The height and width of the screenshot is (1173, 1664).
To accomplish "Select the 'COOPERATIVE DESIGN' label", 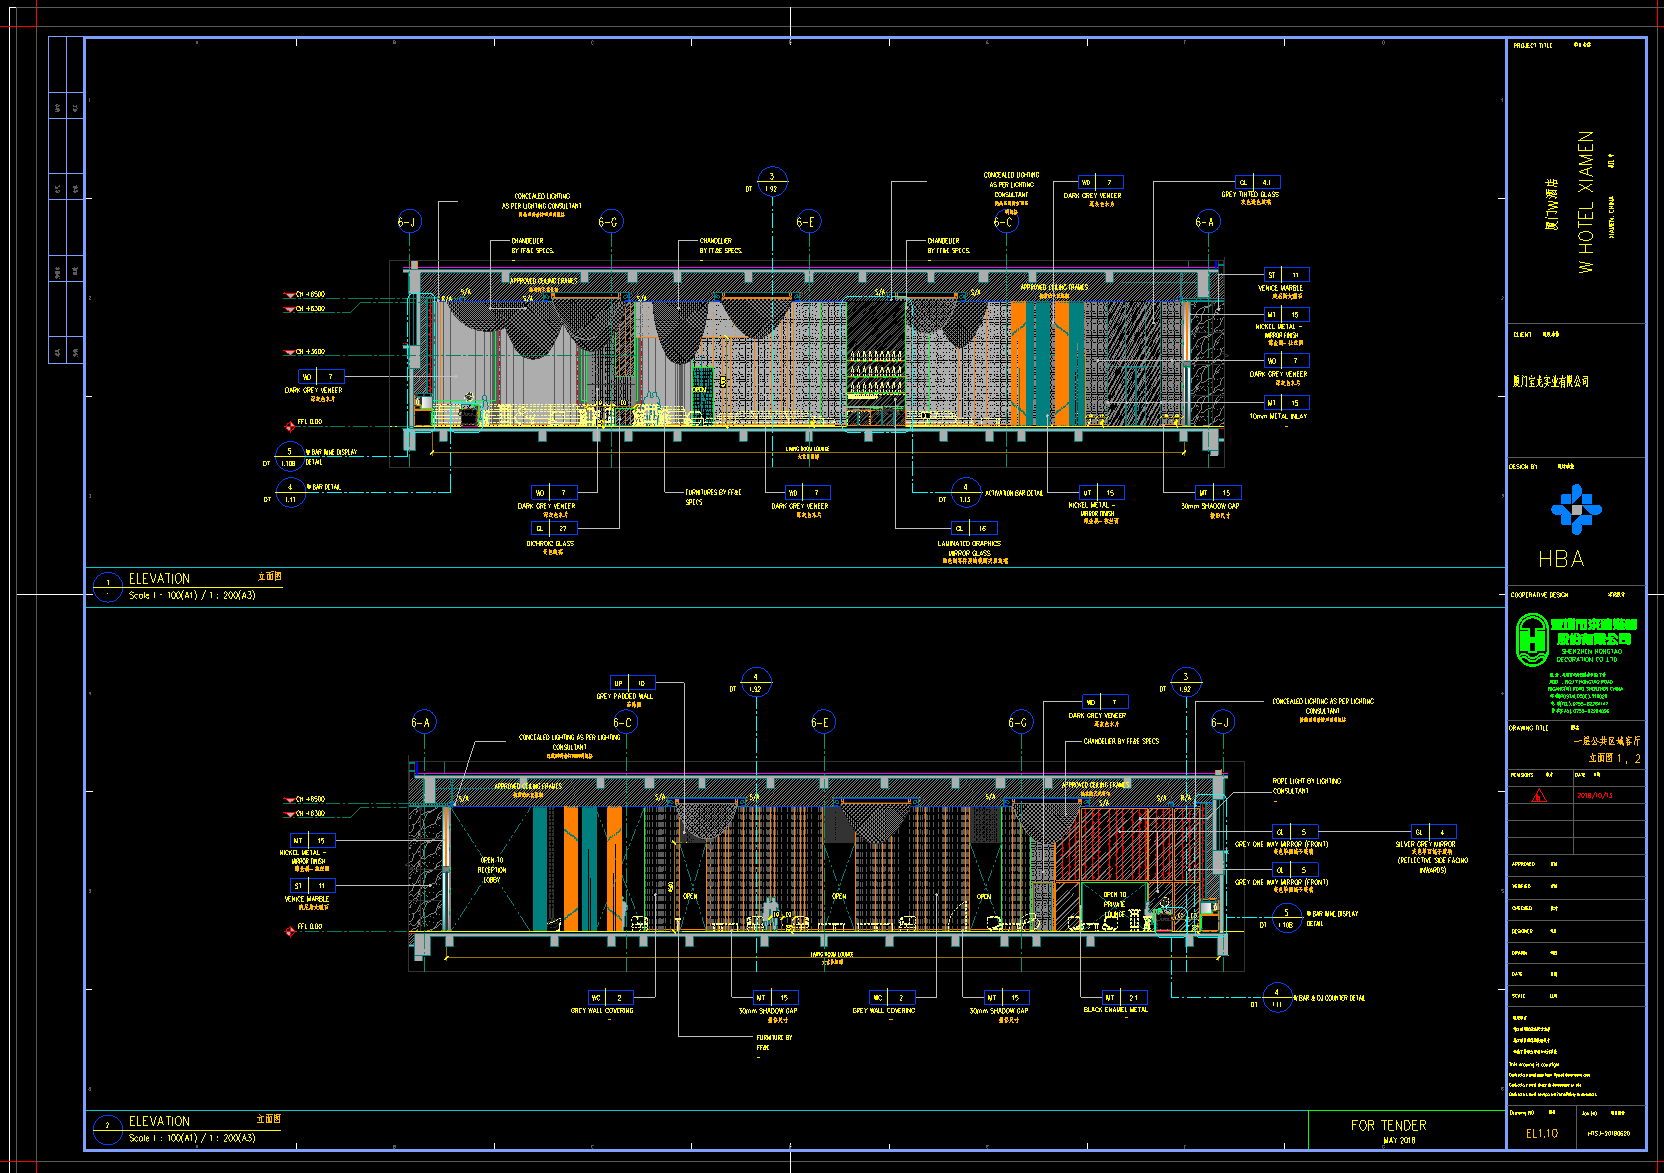I will click(1538, 595).
